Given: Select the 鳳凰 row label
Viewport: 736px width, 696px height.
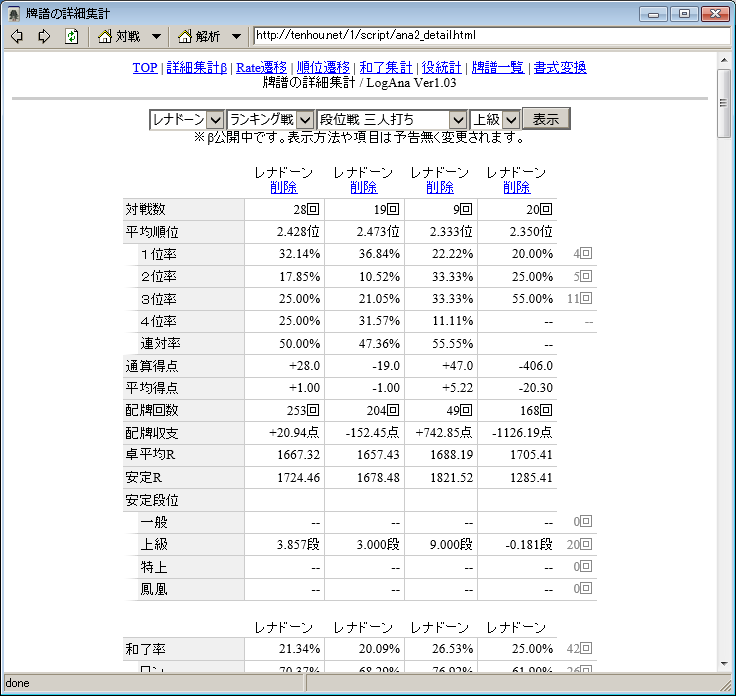Looking at the screenshot, I should tap(154, 589).
